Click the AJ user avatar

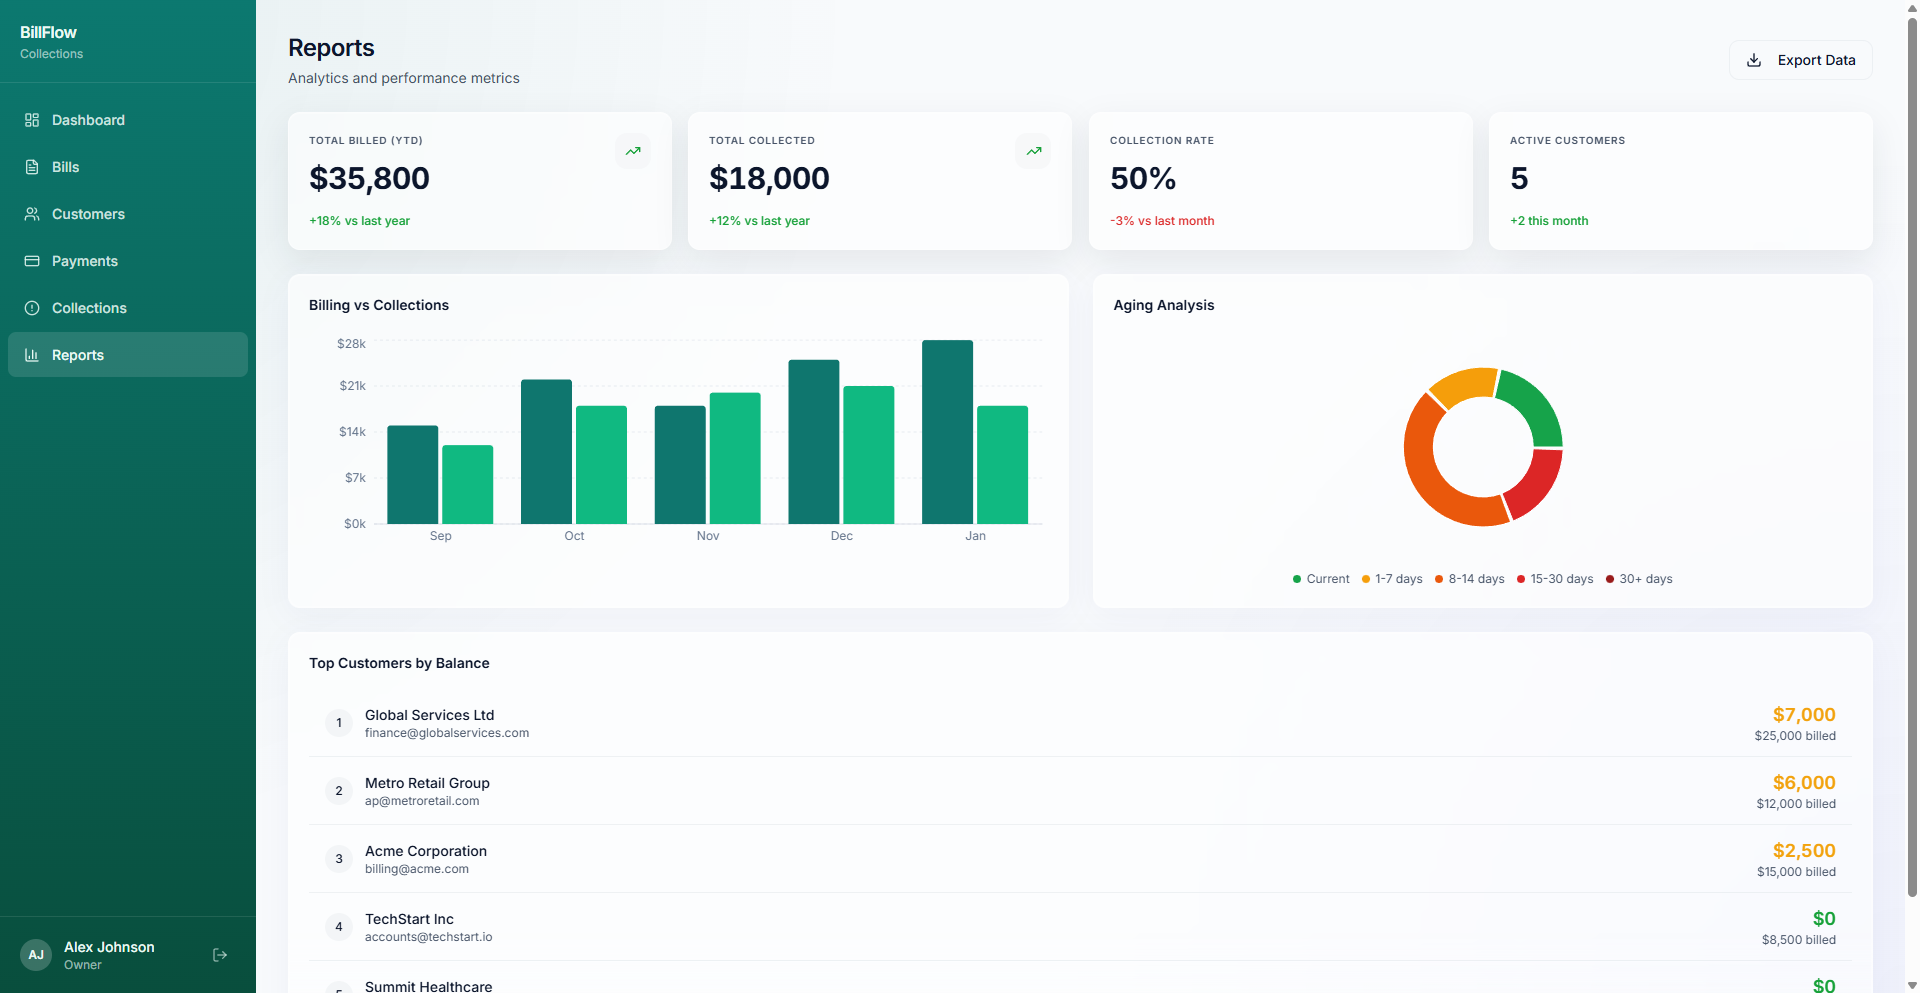coord(36,955)
